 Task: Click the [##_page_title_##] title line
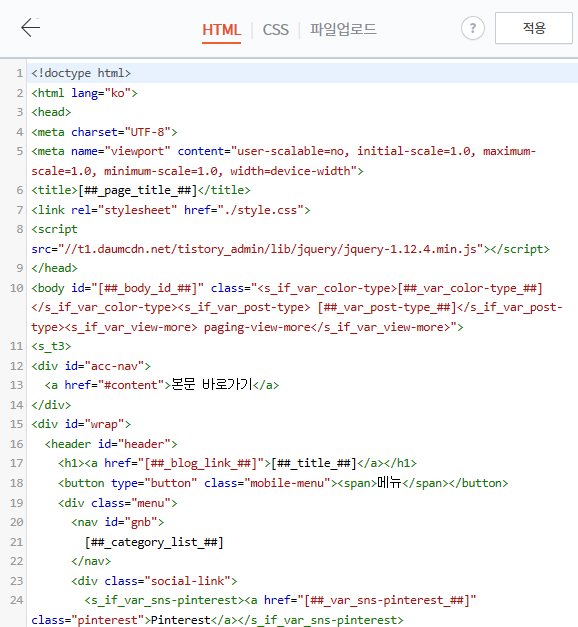pos(141,190)
